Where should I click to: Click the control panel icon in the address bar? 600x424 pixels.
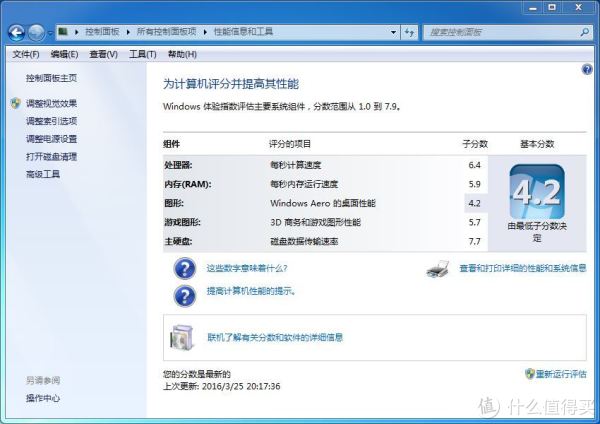click(63, 31)
